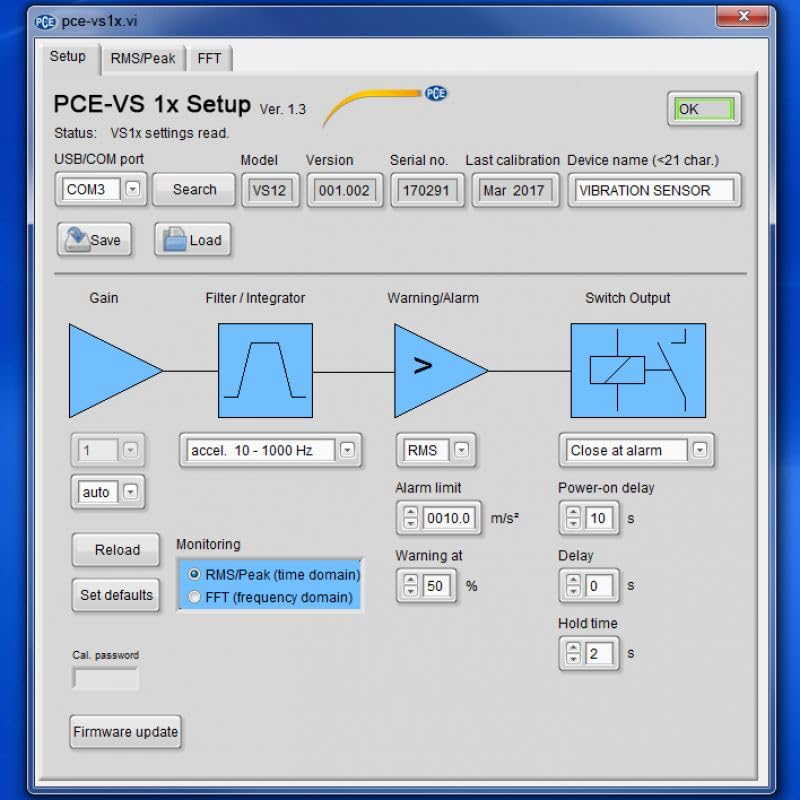Select FFT (frequency domain) monitoring

tap(195, 597)
